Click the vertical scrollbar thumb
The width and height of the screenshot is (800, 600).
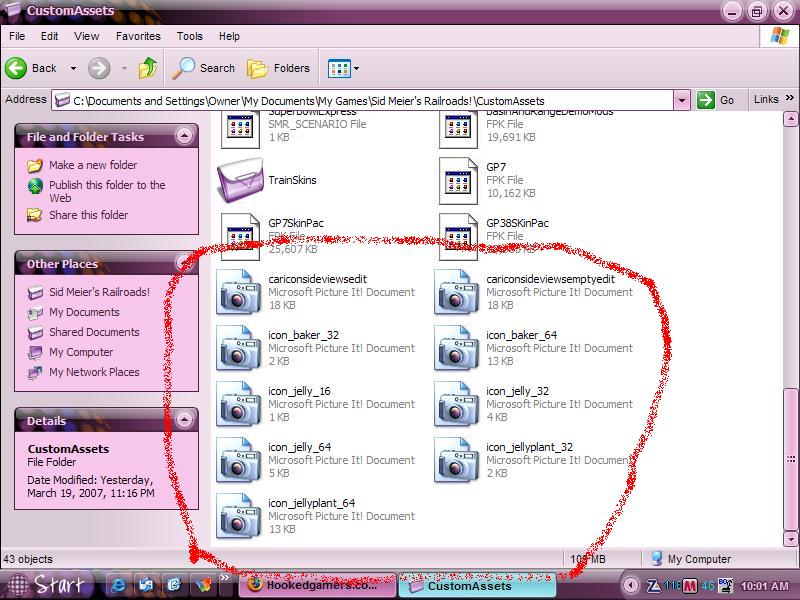tap(790, 459)
